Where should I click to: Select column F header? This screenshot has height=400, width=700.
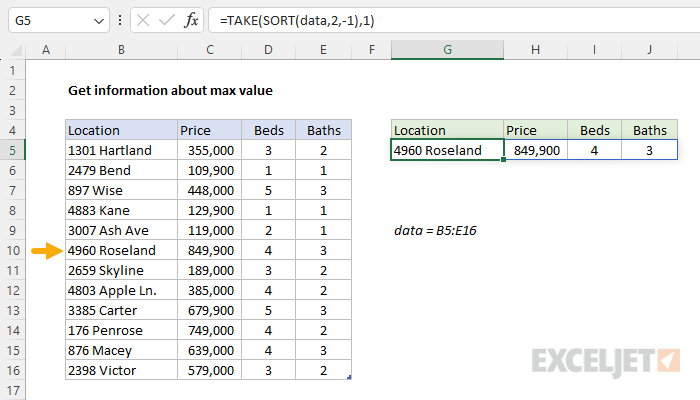point(371,50)
